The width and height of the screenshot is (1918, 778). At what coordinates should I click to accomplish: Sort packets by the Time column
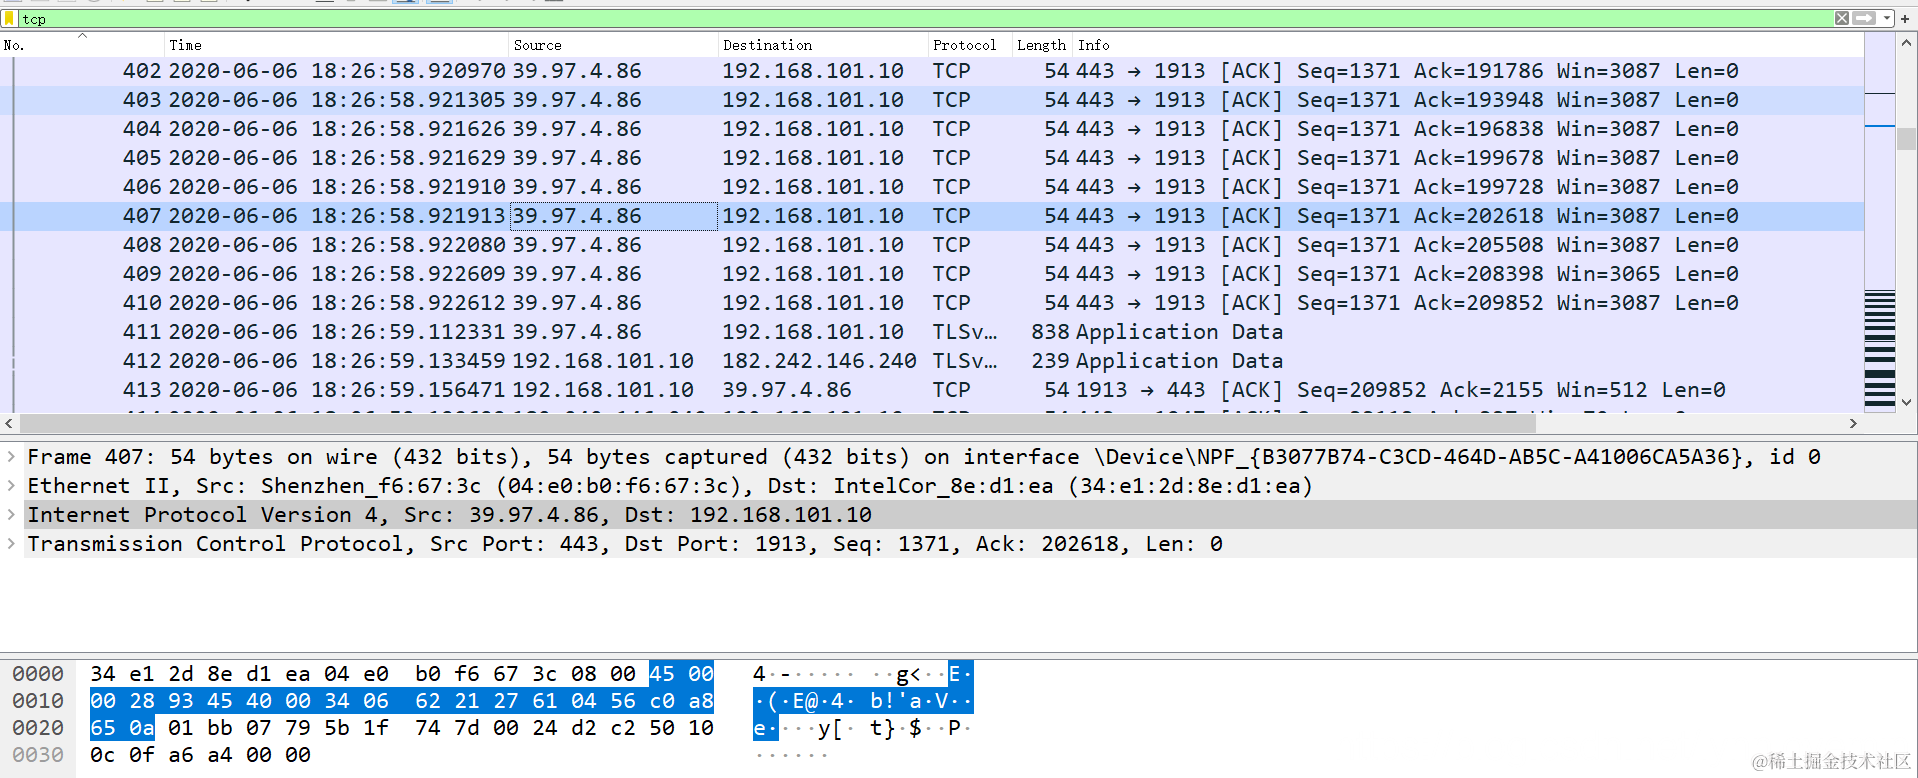click(337, 45)
